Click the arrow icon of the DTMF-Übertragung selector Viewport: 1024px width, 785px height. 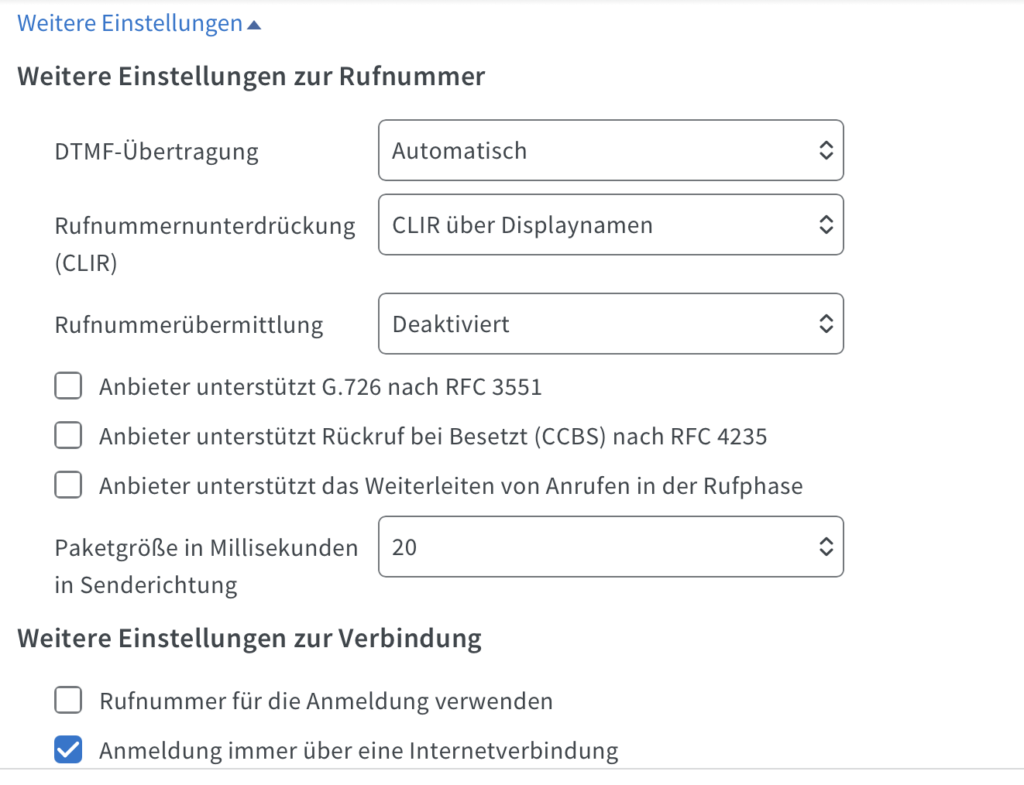[x=825, y=151]
